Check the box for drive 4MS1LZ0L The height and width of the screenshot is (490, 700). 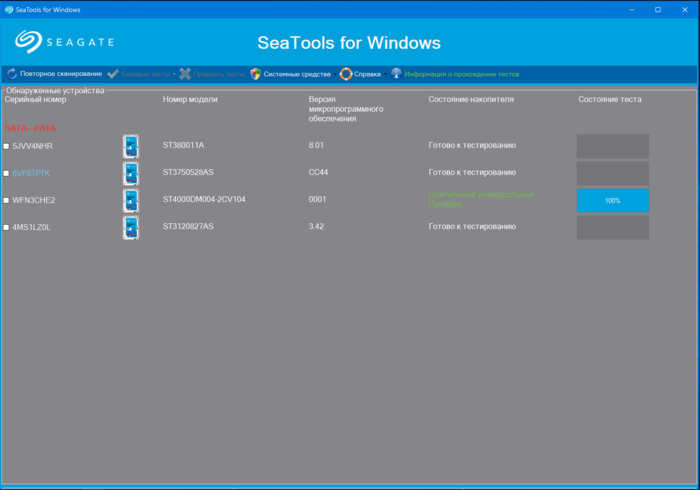pyautogui.click(x=6, y=228)
